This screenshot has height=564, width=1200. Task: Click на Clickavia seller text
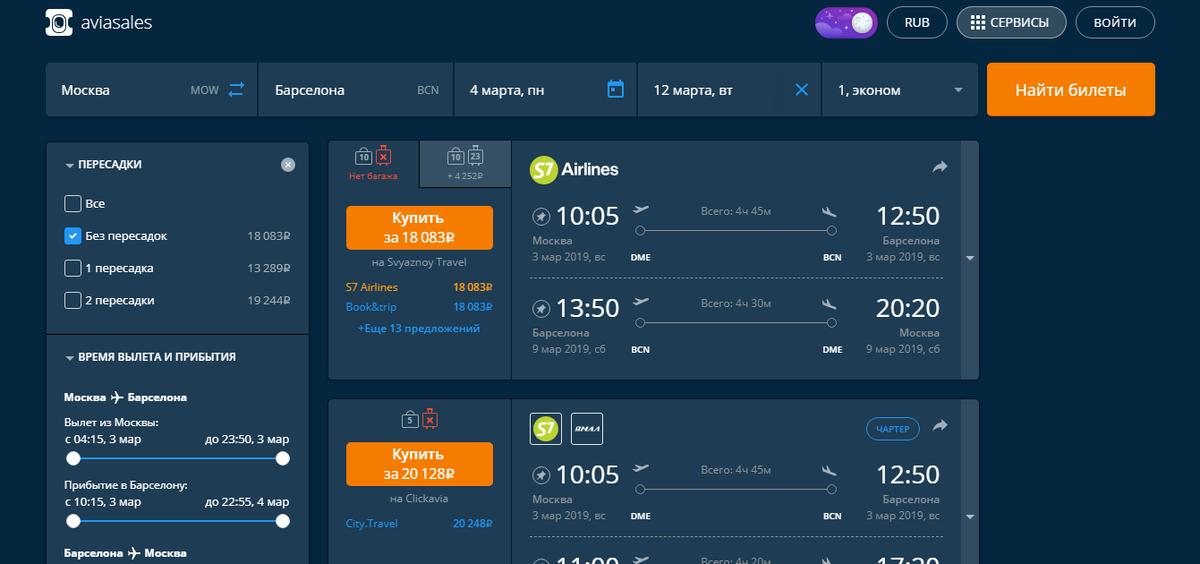coord(420,499)
